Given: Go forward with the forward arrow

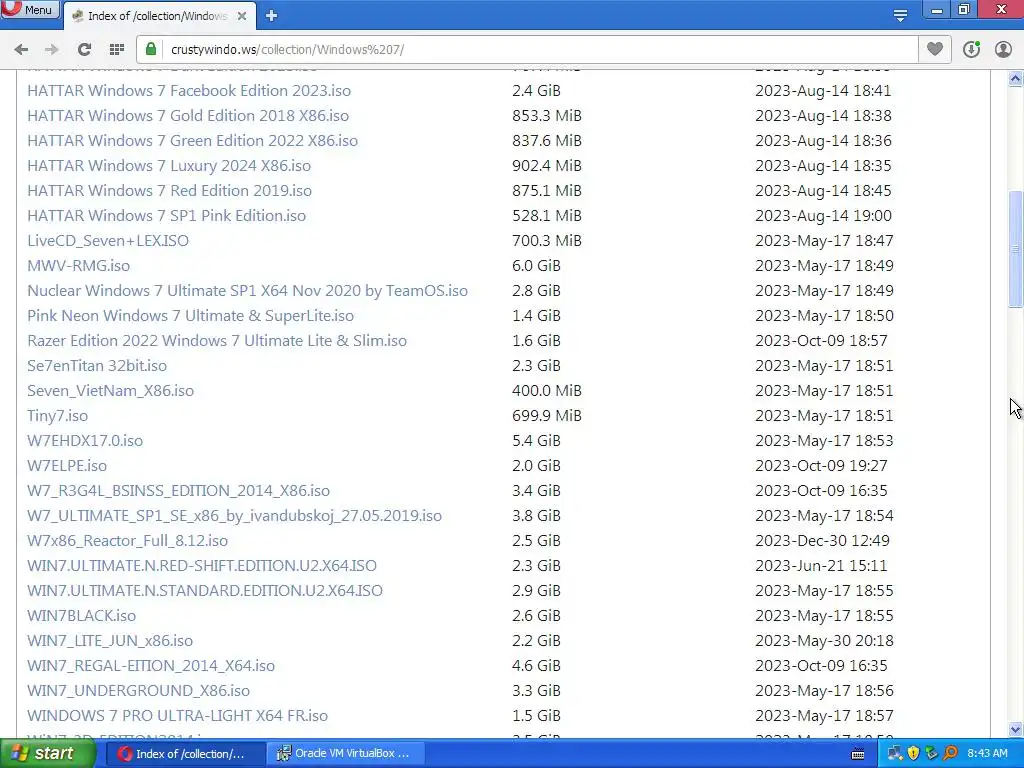Looking at the screenshot, I should pyautogui.click(x=52, y=50).
